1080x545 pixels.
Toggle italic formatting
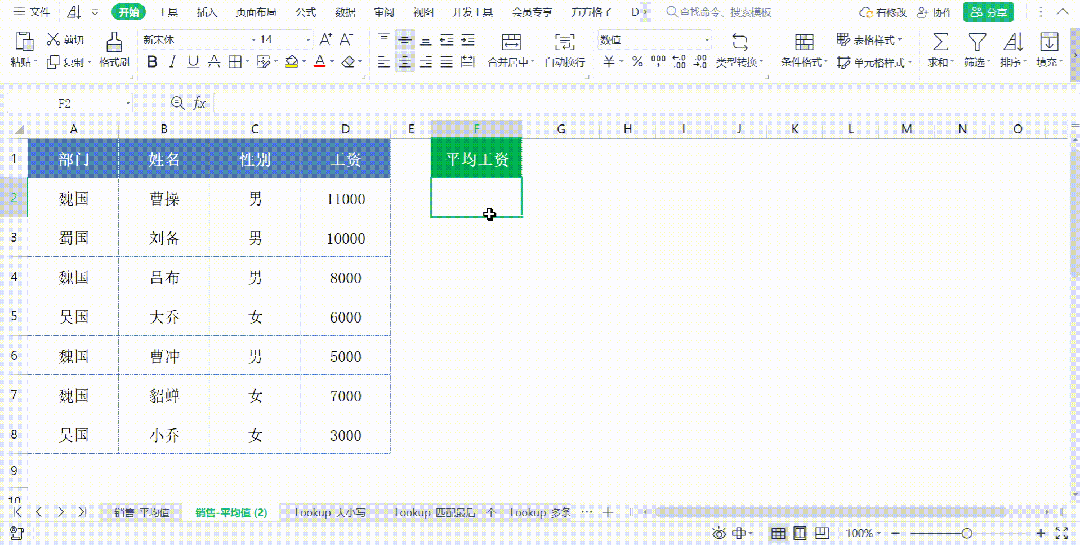coord(172,62)
